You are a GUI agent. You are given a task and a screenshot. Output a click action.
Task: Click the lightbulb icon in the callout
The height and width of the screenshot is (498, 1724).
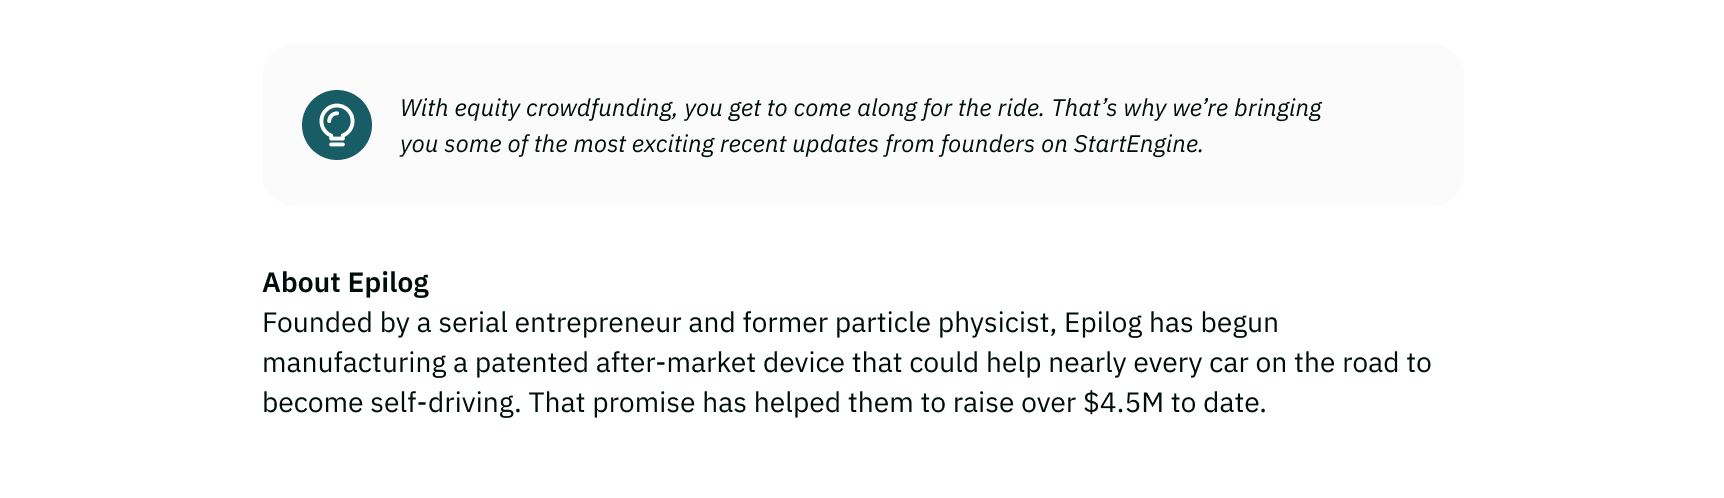[337, 125]
